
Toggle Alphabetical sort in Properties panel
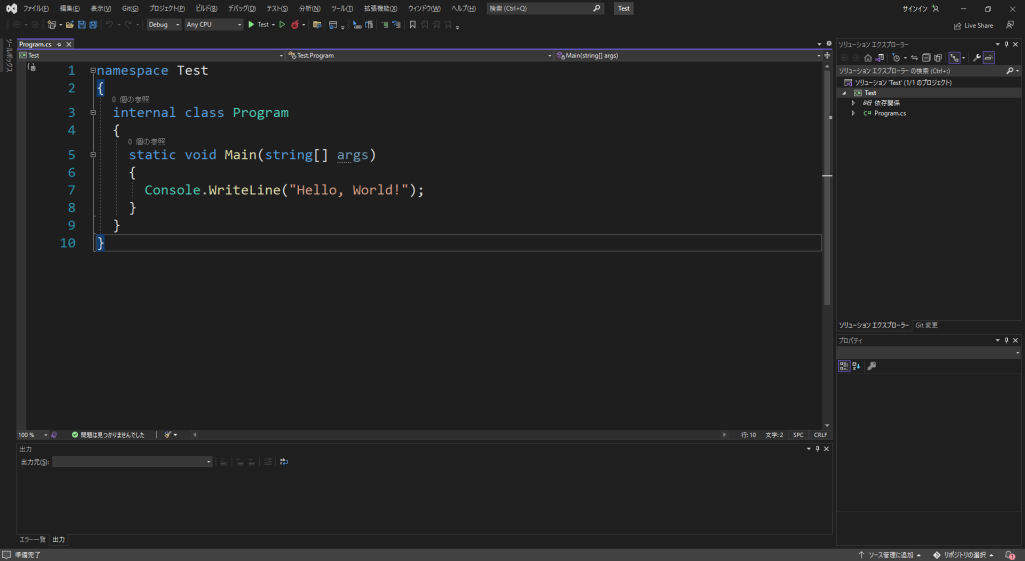pyautogui.click(x=856, y=366)
